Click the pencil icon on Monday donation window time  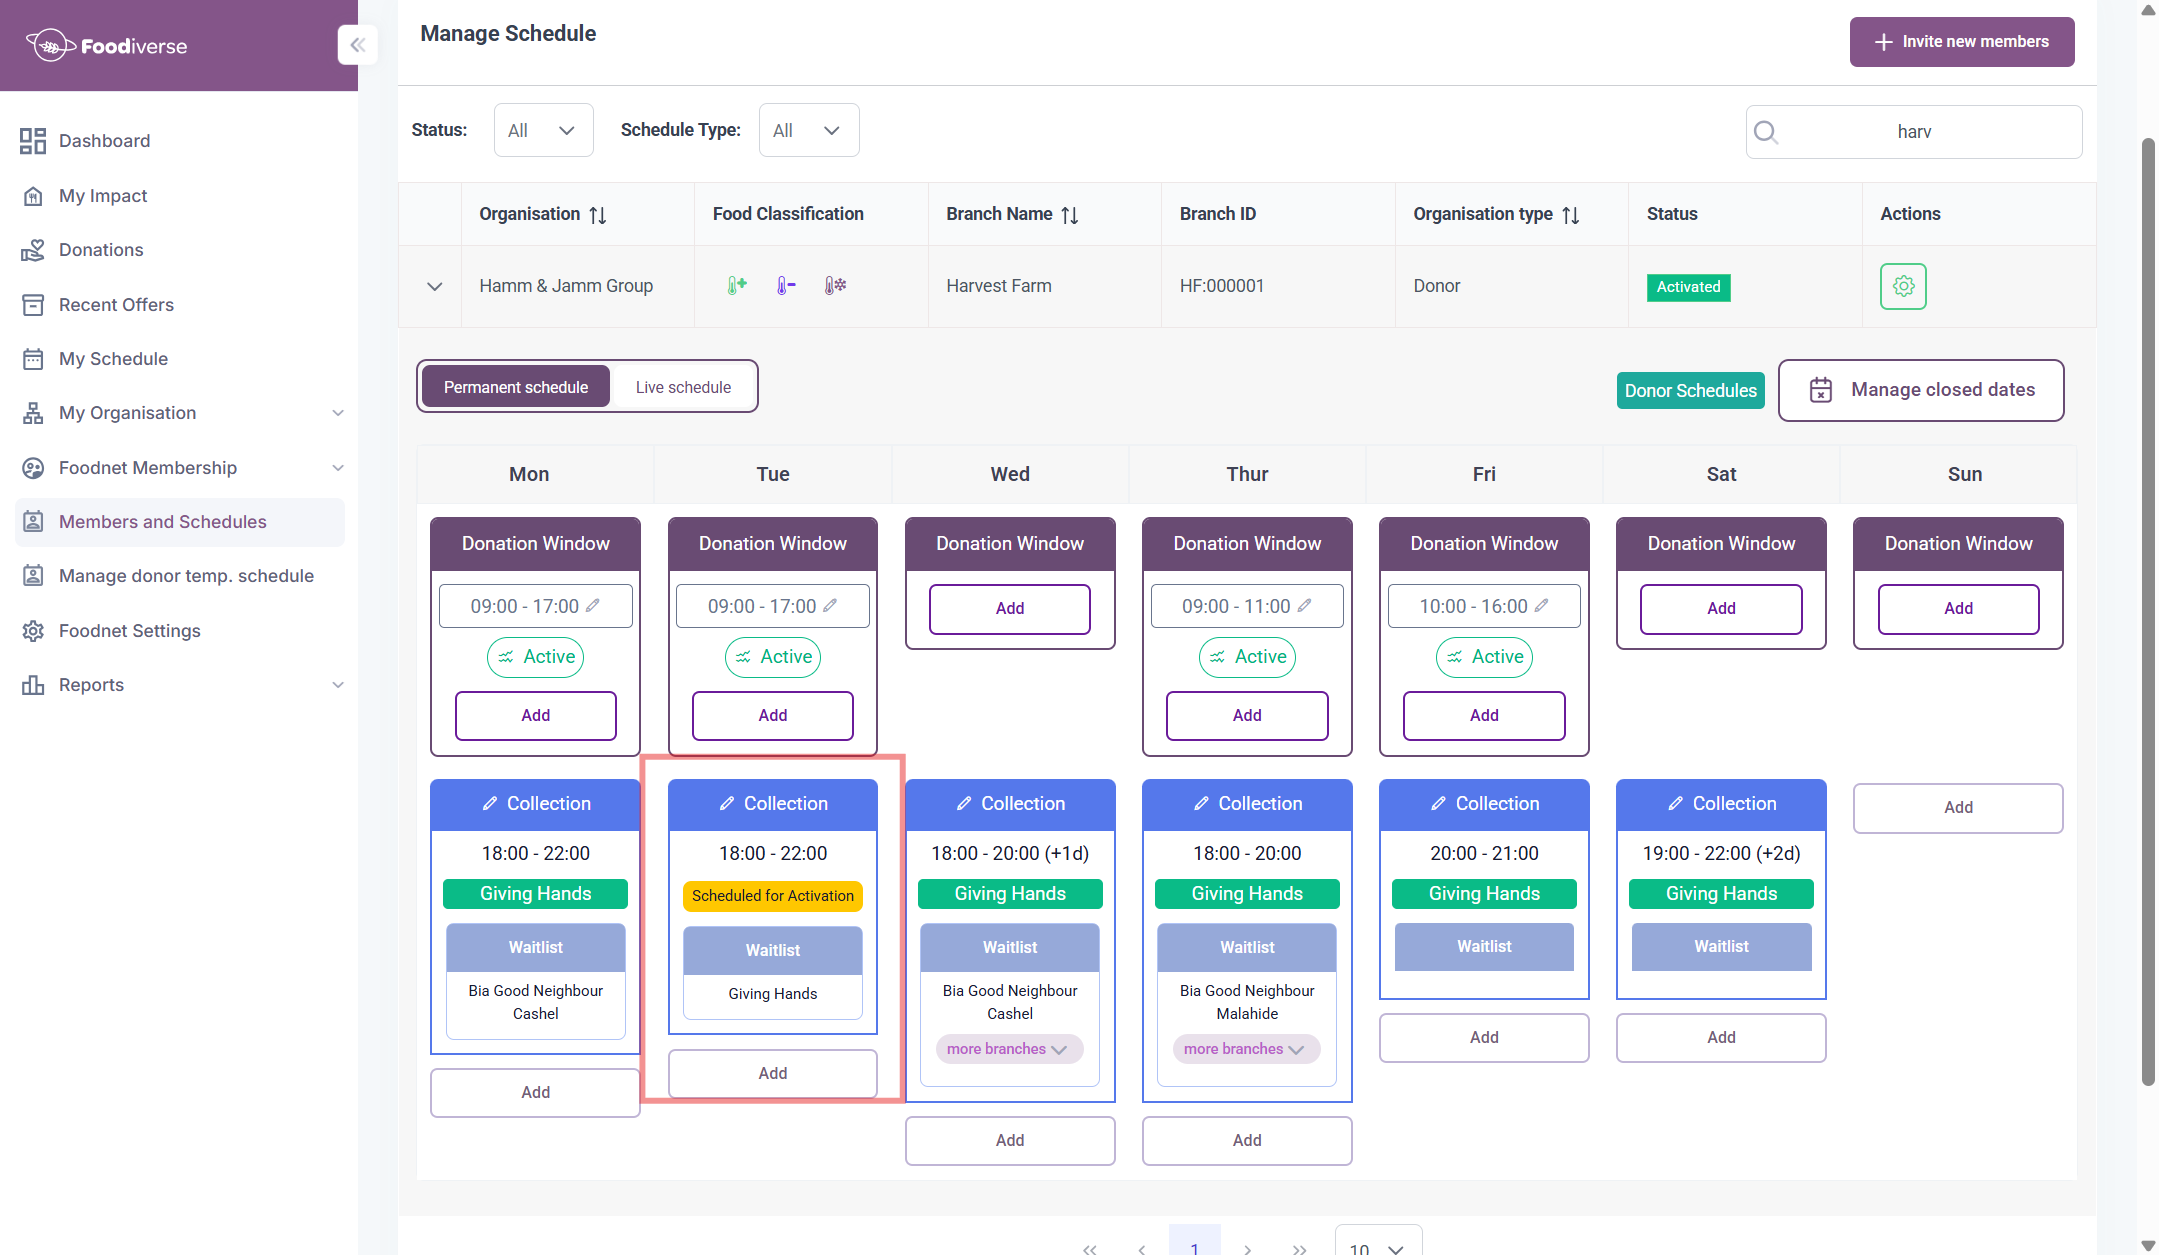pos(593,605)
